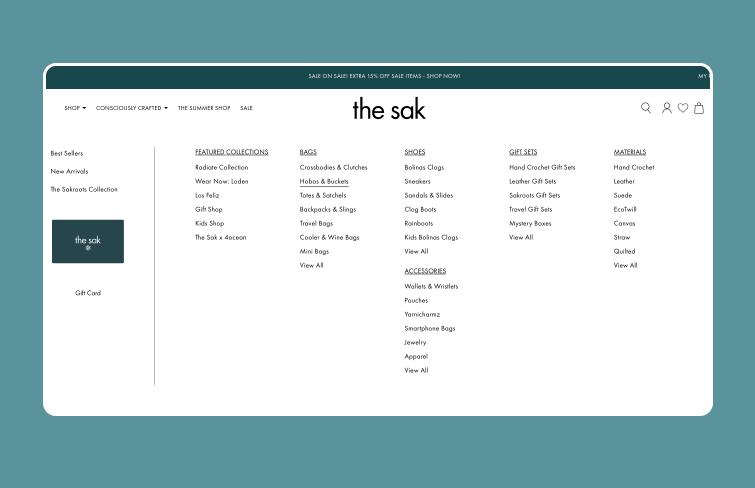The height and width of the screenshot is (488, 755).
Task: Select Leather under Materials heading
Action: [x=624, y=181]
